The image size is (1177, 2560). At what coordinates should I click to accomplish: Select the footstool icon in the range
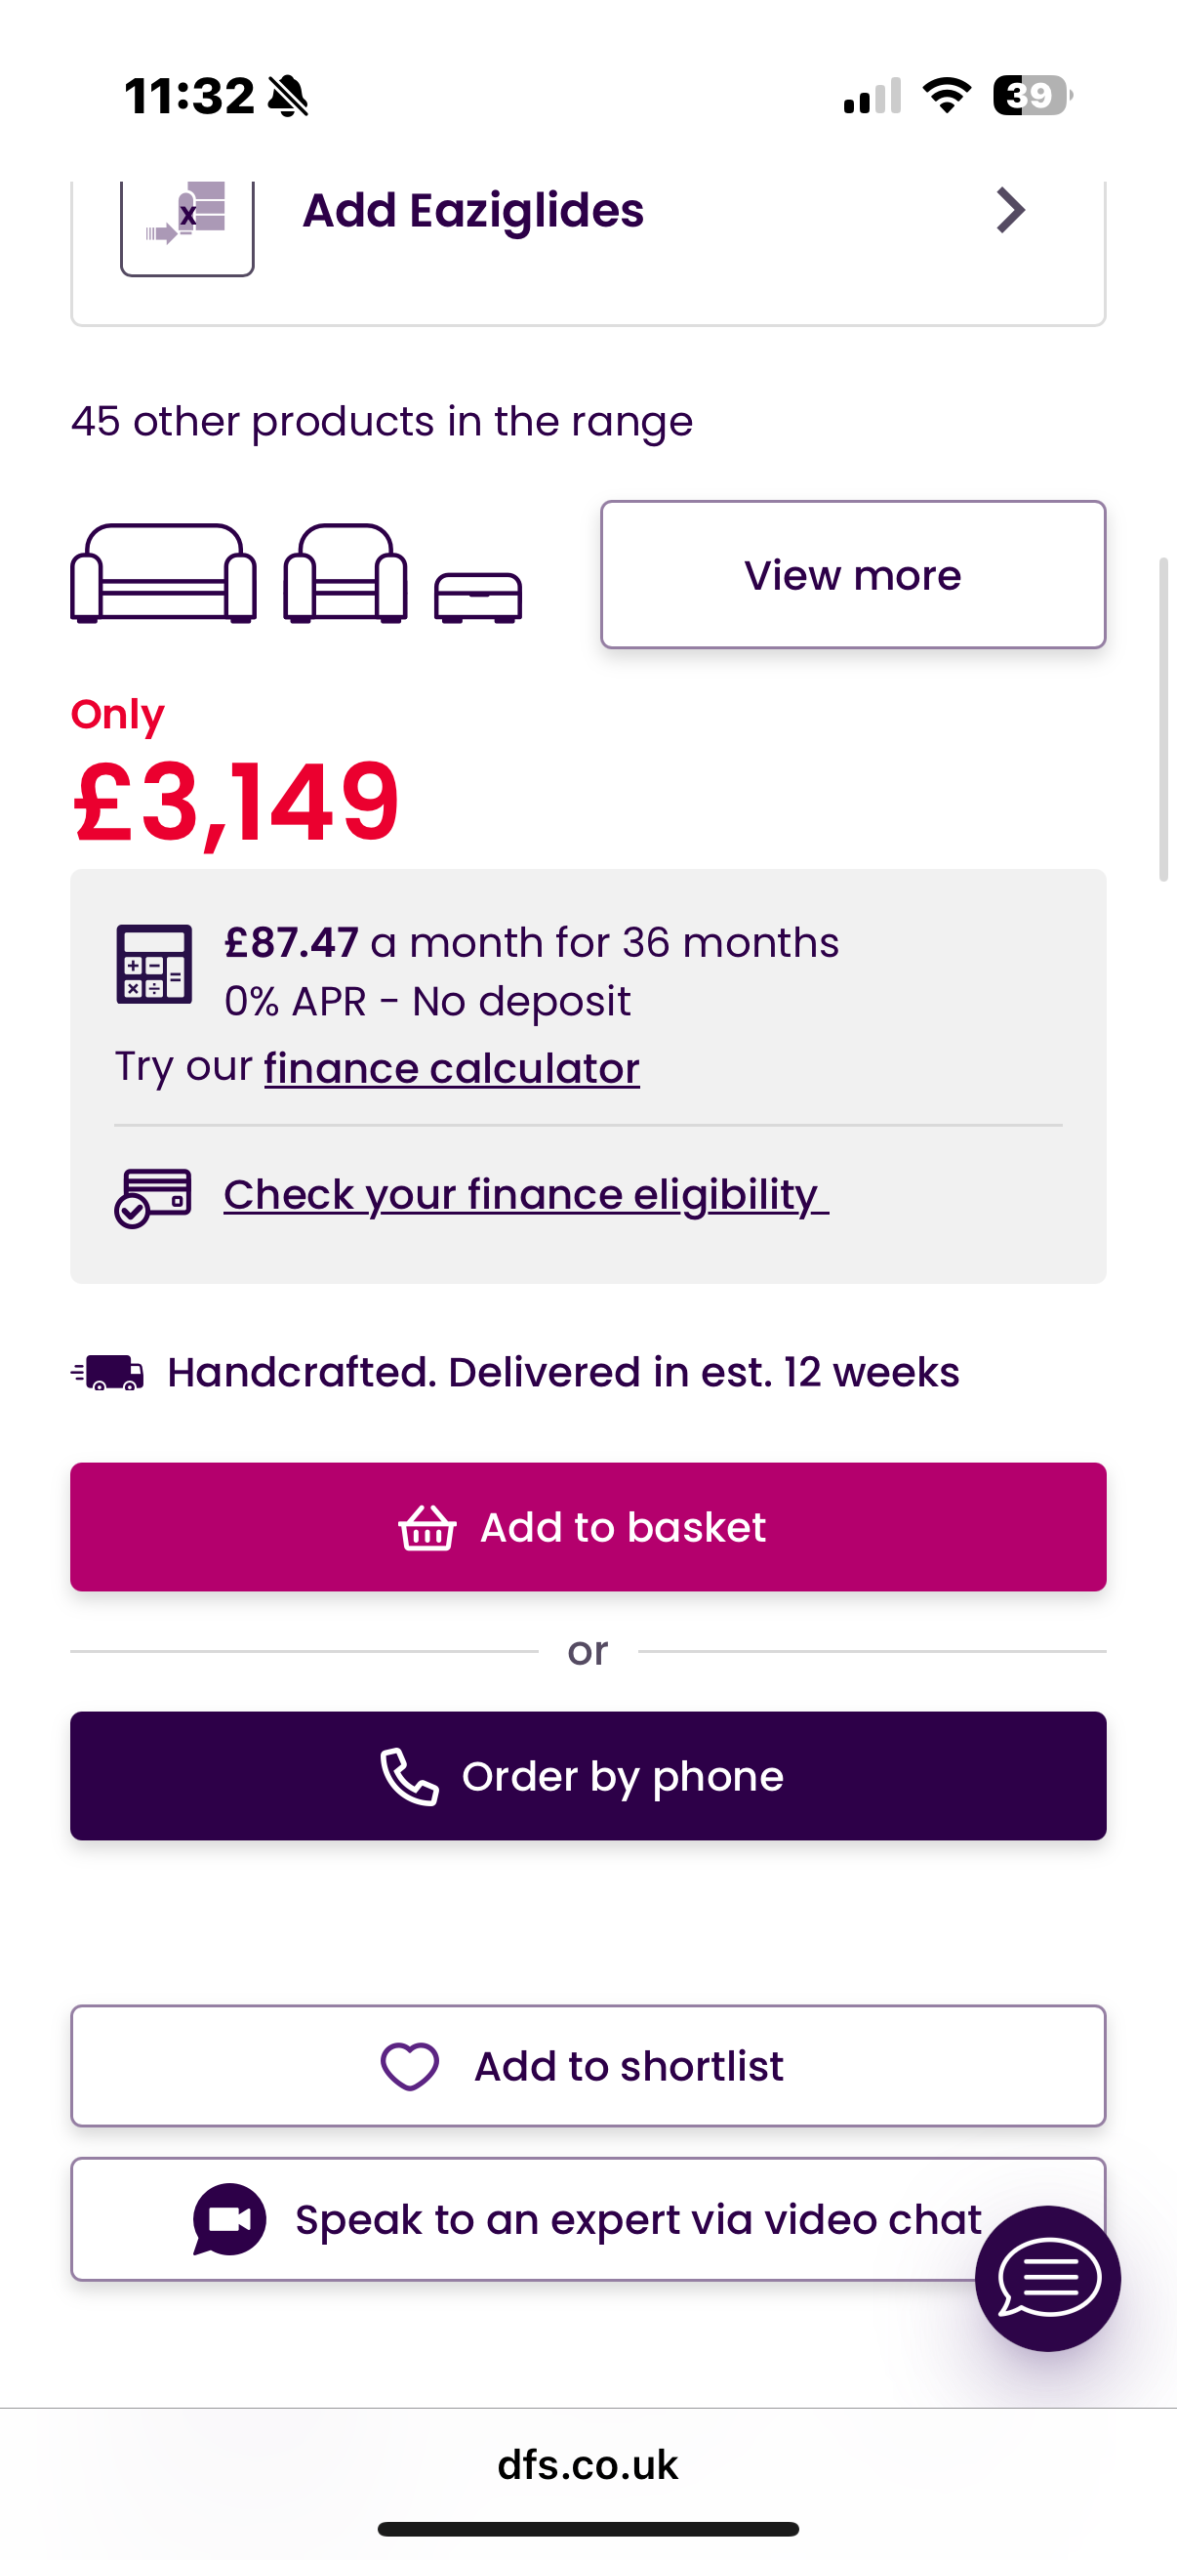478,596
